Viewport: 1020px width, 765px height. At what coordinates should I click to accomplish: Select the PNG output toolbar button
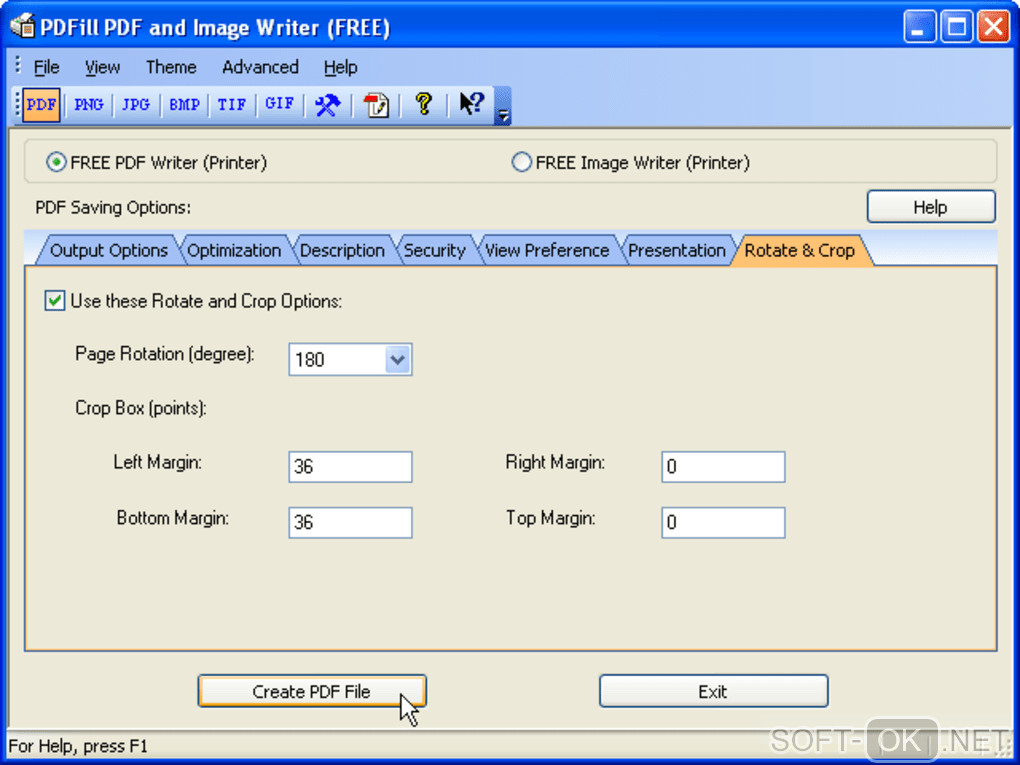[x=88, y=105]
